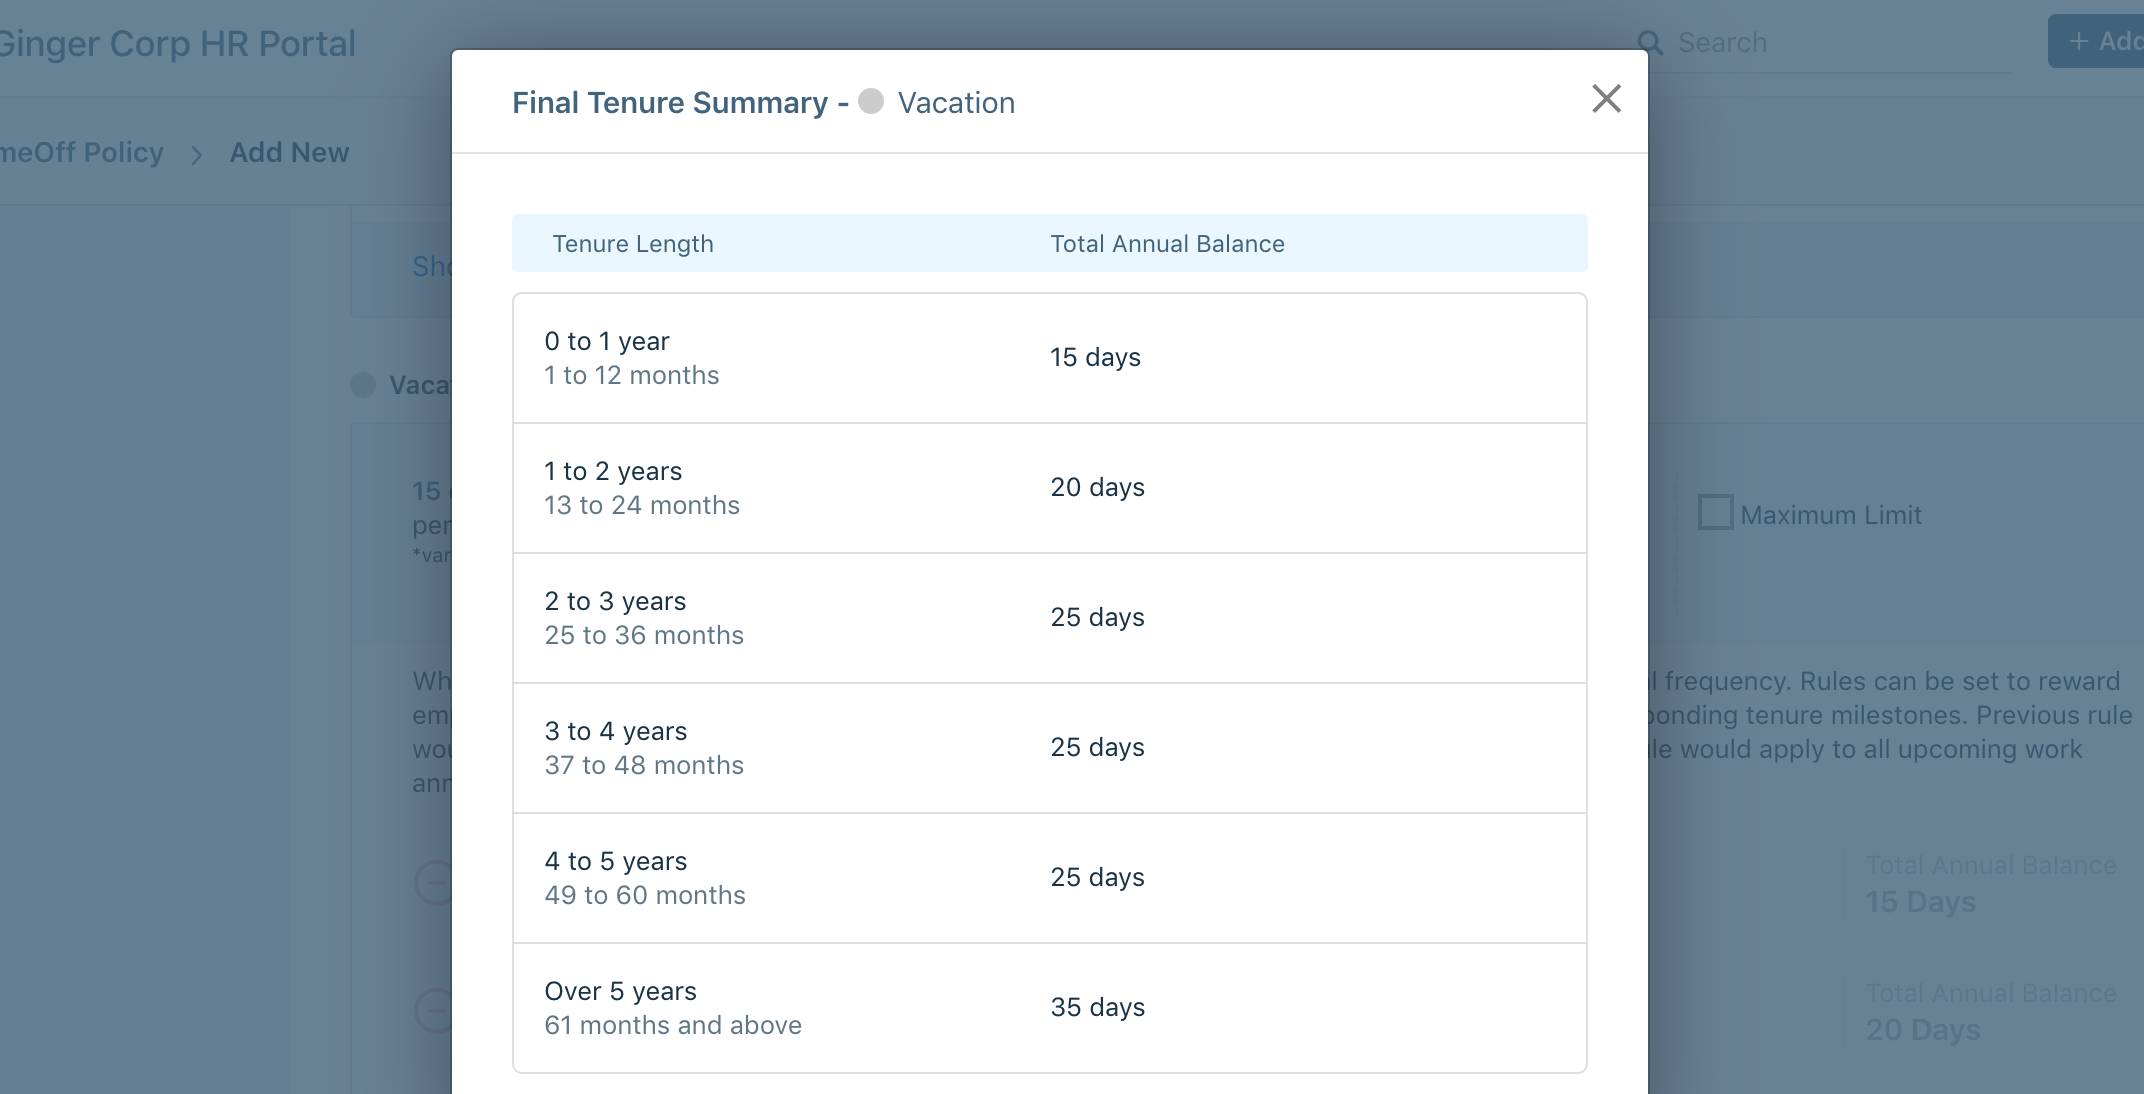
Task: Go to TimeOff Policy breadcrumb
Action: [81, 152]
